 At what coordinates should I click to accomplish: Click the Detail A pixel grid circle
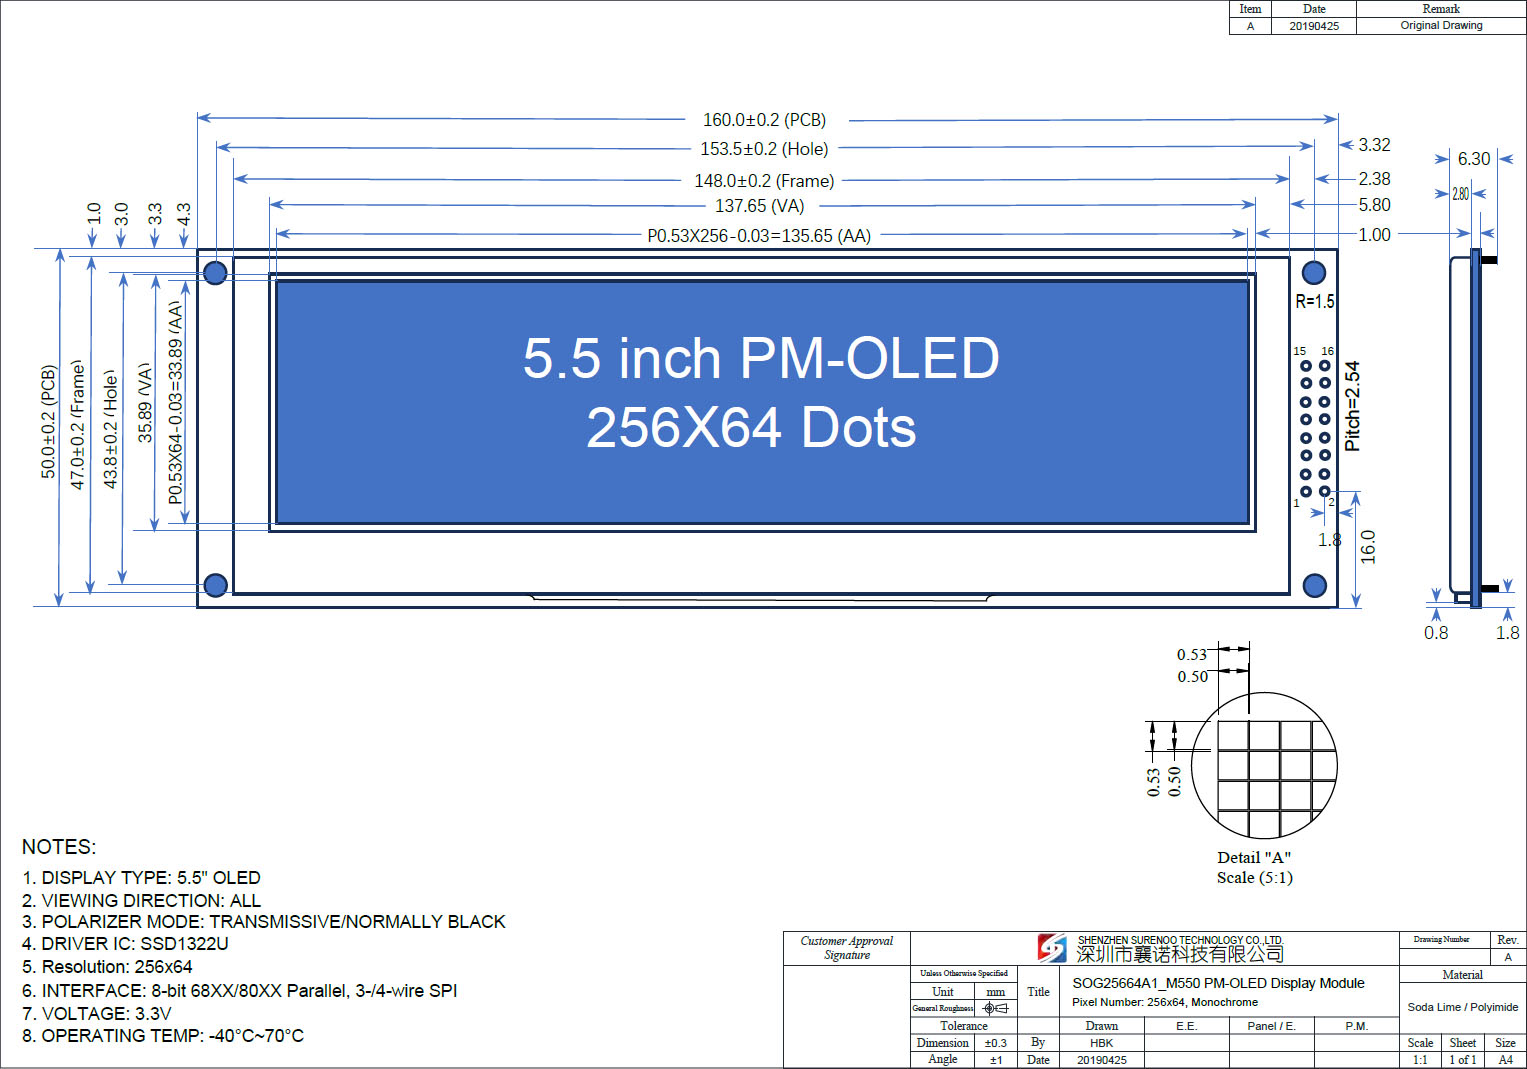pyautogui.click(x=1265, y=765)
